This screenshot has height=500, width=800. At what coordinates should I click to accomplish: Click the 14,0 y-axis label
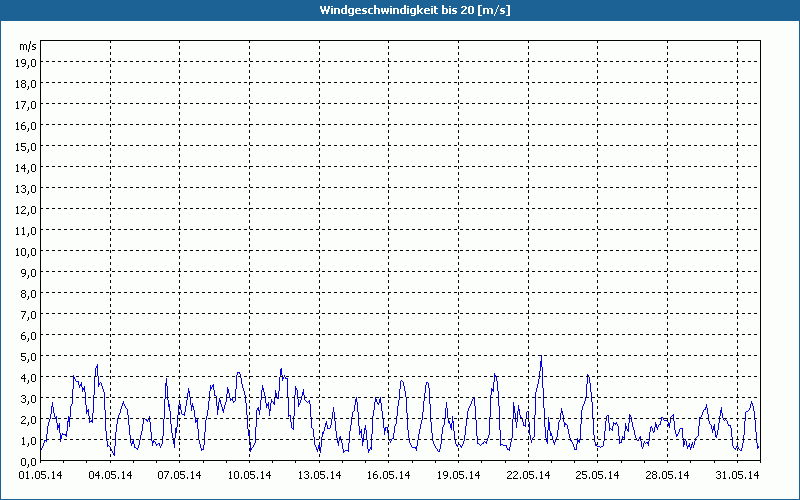pos(26,168)
